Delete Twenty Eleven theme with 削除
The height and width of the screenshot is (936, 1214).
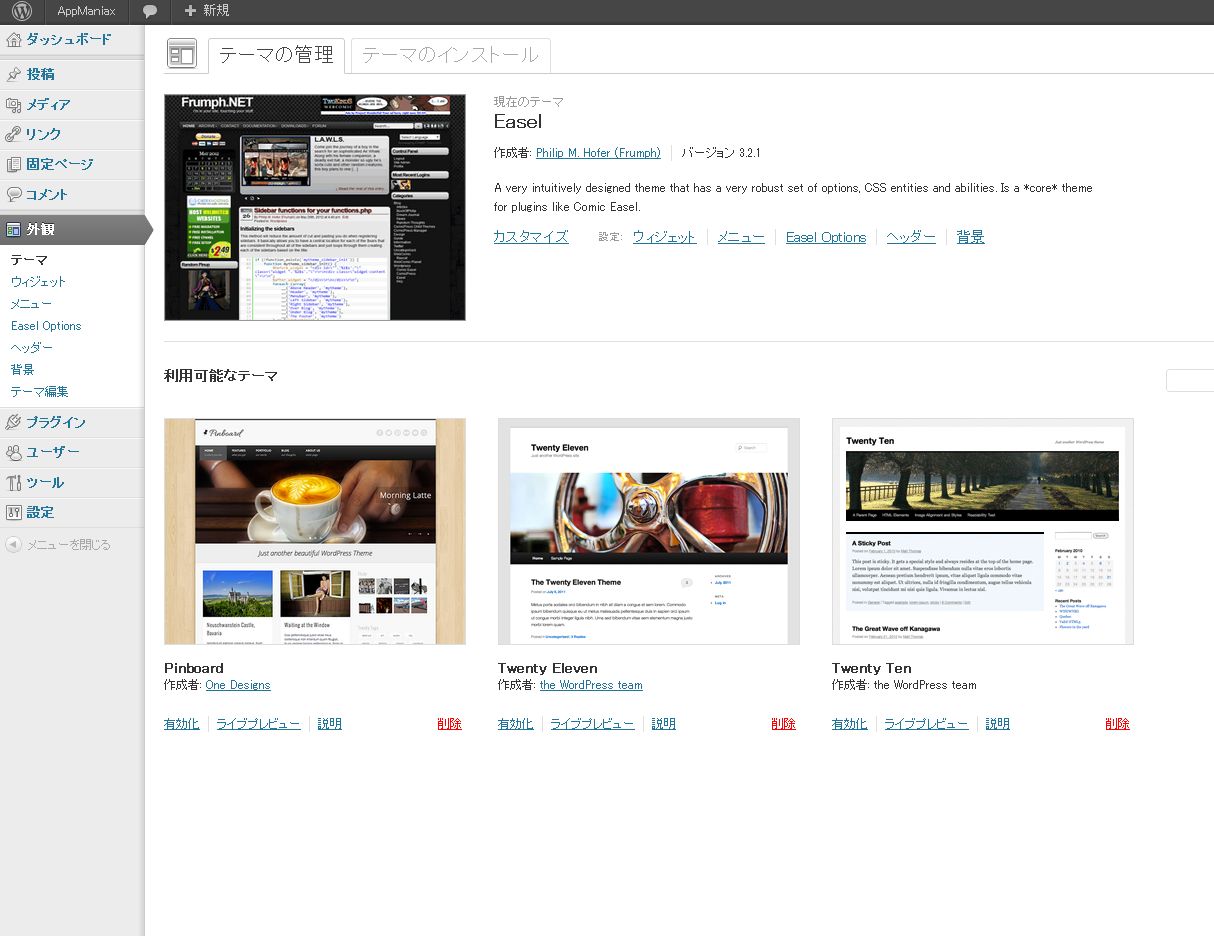[784, 724]
